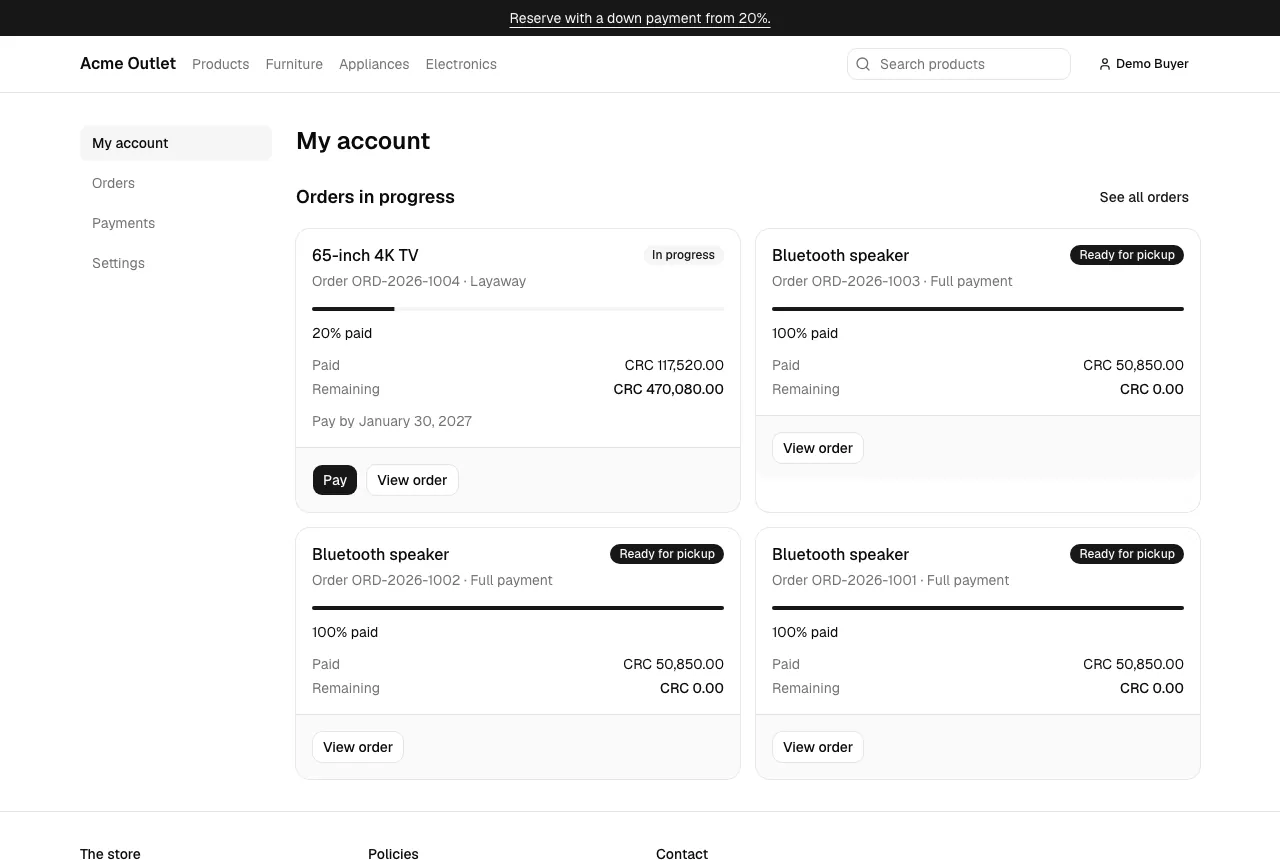Click Bluetooth speaker title of ORD-2026-1001
This screenshot has width=1280, height=860.
(840, 554)
